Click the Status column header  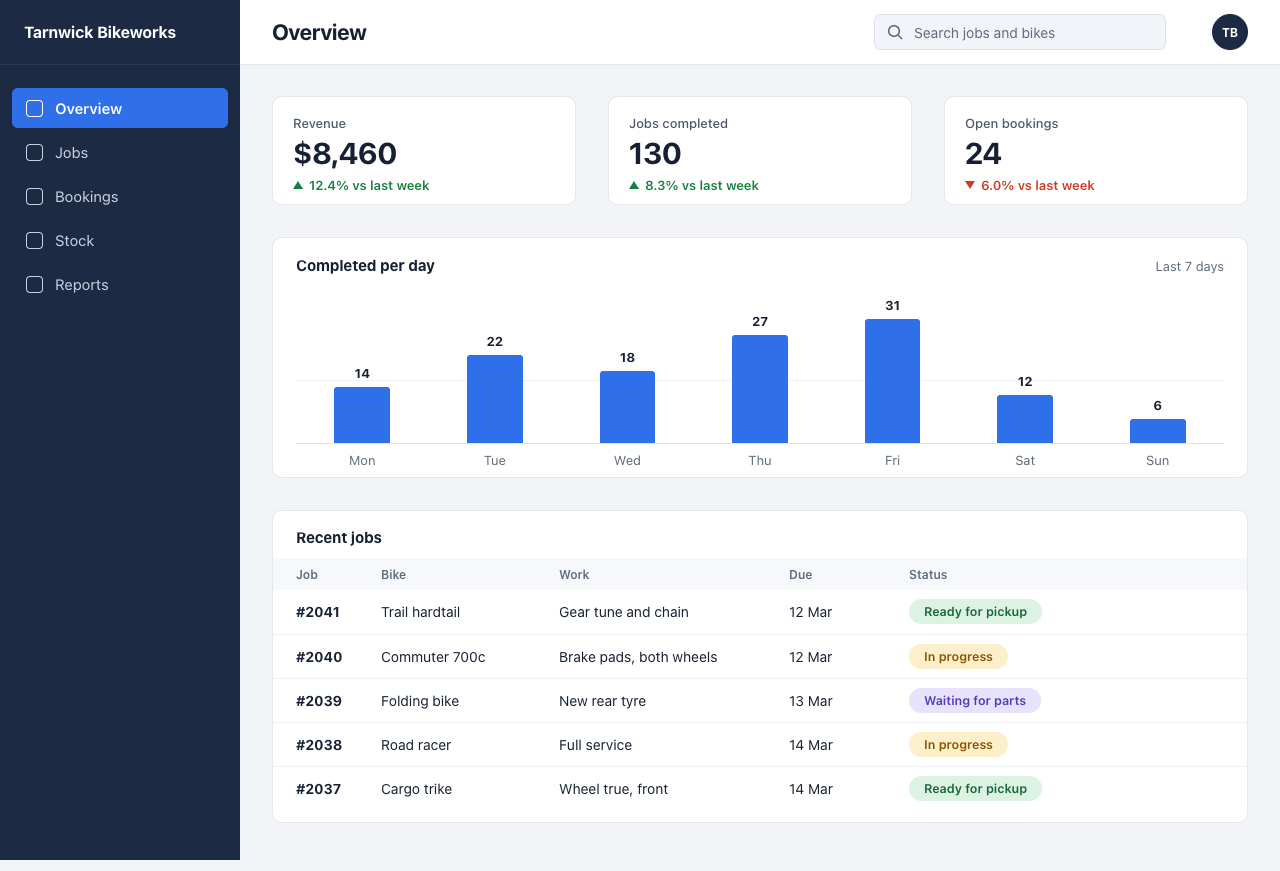click(x=928, y=574)
